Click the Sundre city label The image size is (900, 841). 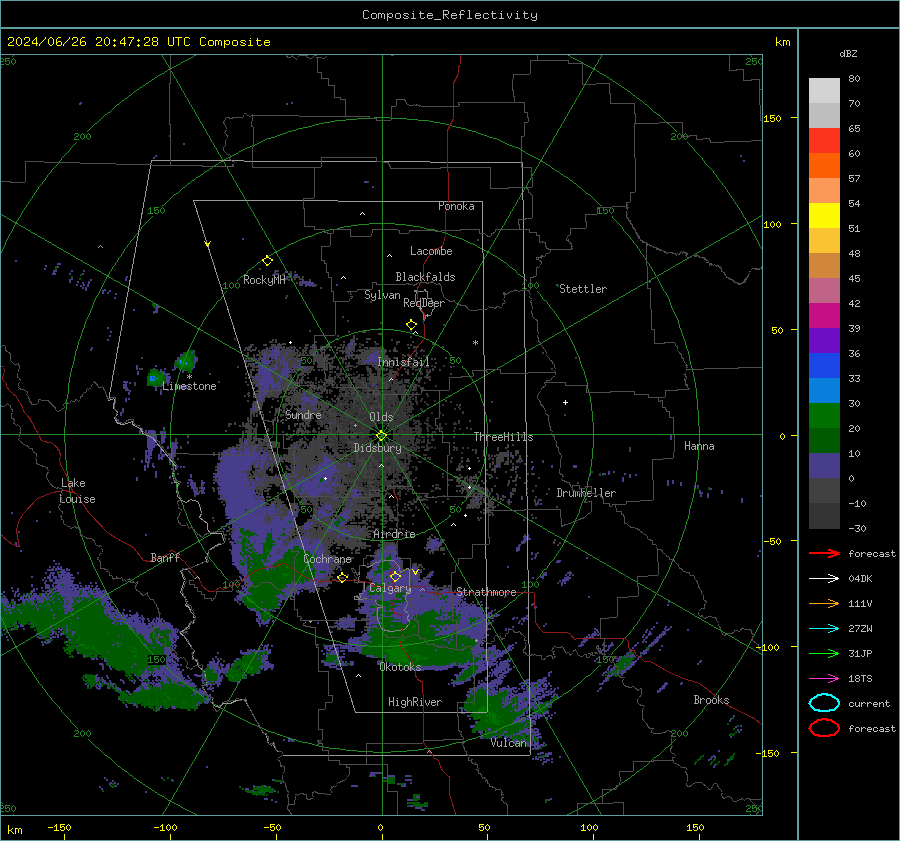tap(303, 414)
